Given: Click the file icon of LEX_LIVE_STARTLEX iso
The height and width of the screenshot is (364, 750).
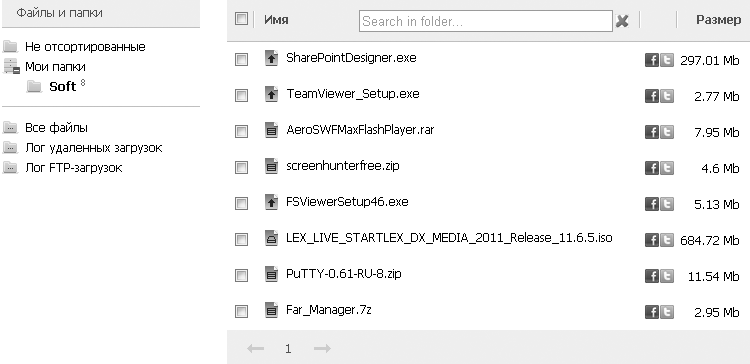Looking at the screenshot, I should 271,238.
